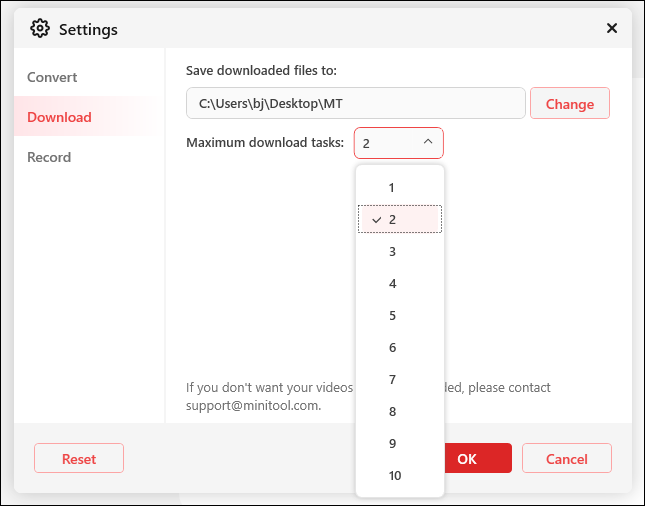Pick 4 in the dropdown list
The width and height of the screenshot is (645, 506).
point(399,283)
